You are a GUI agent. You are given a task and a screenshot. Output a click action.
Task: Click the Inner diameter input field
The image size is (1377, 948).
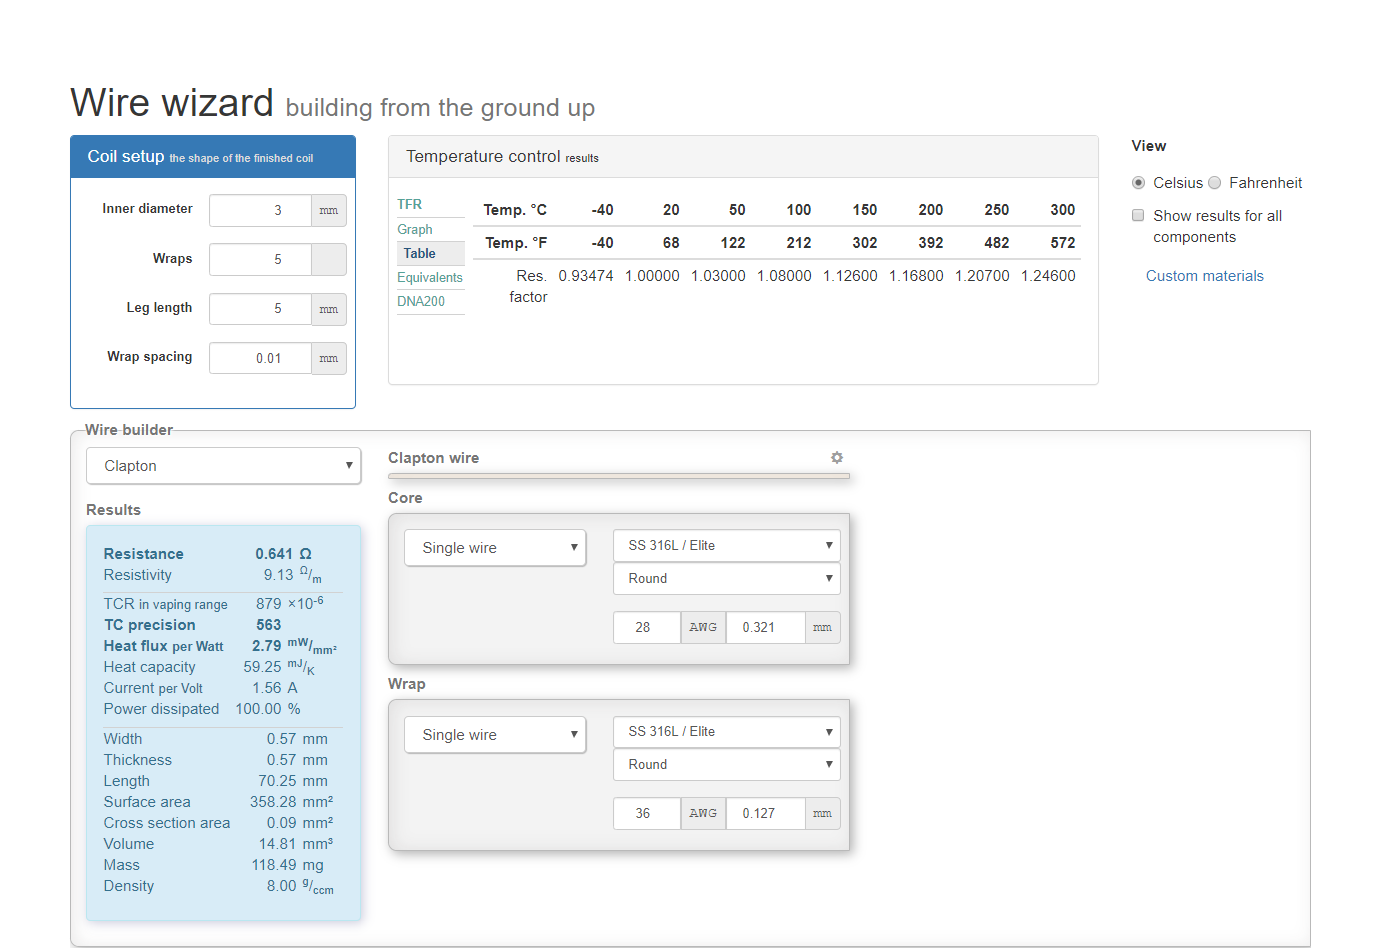261,210
